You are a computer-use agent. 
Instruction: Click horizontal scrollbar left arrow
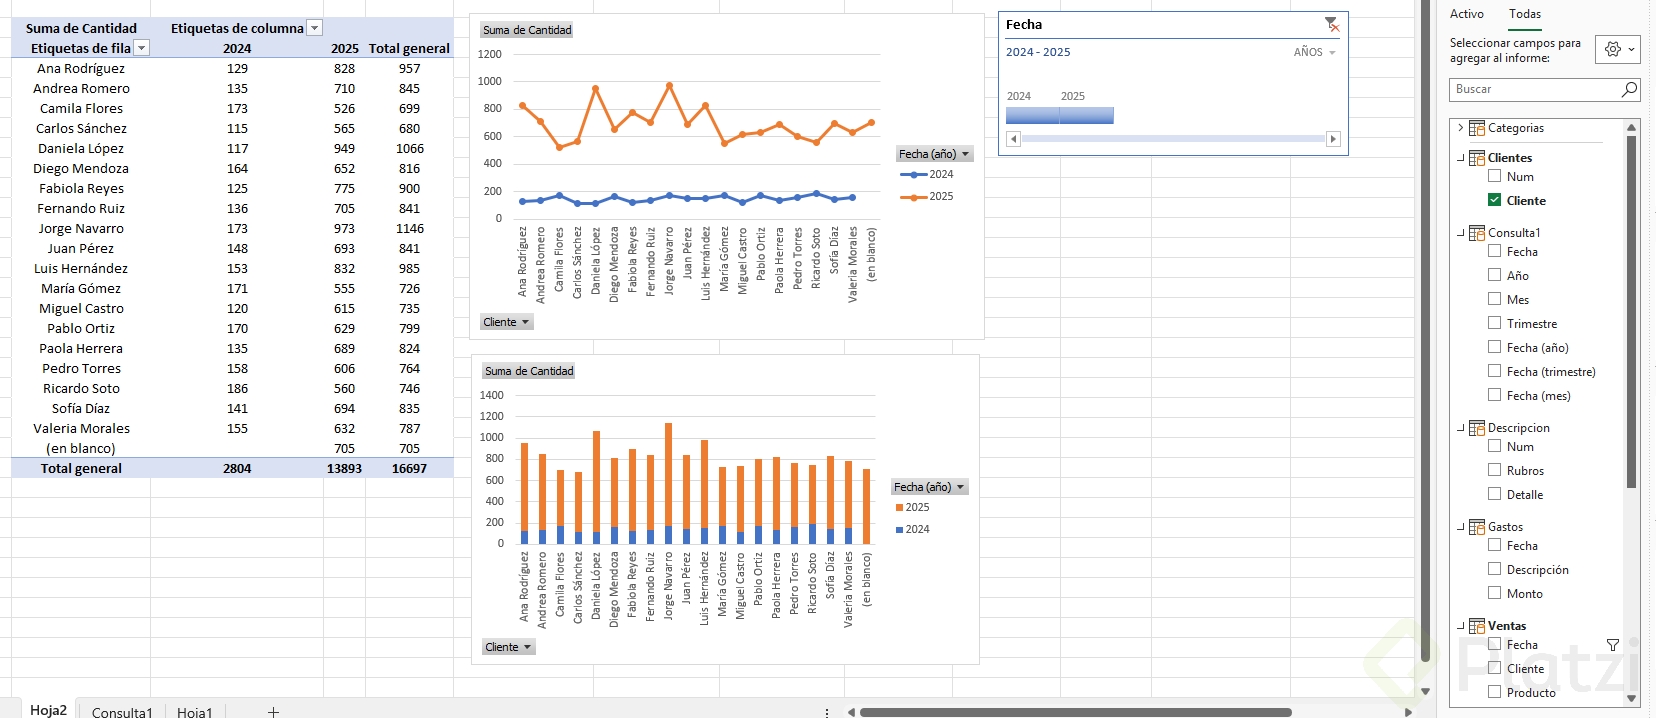pos(851,712)
